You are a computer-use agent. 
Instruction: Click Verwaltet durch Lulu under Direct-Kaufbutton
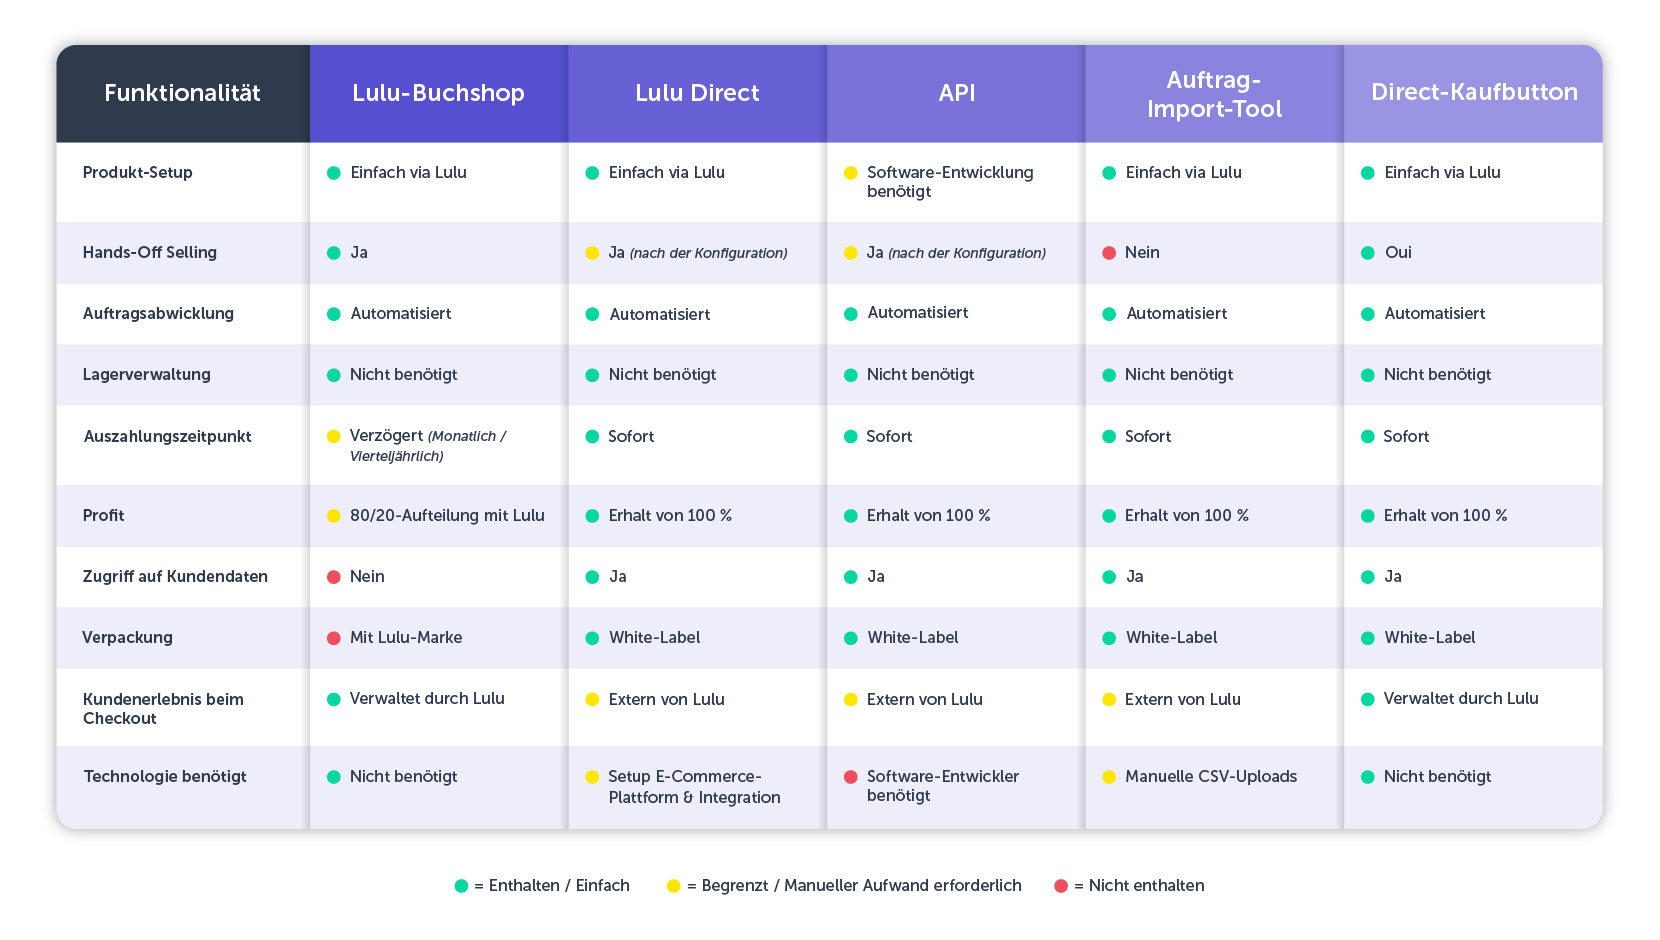point(1461,698)
